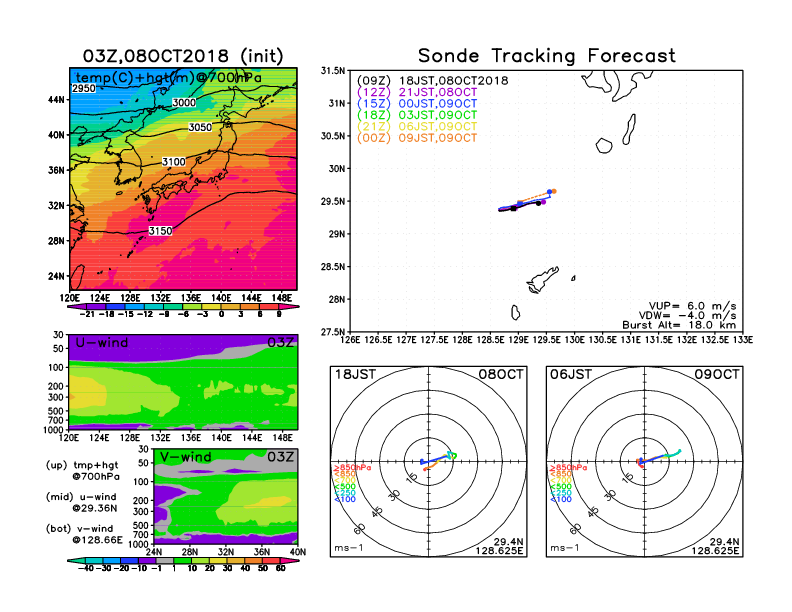Click the purple end of temperature colorbar
Image resolution: width=792 pixels, height=612 pixels.
click(x=77, y=307)
